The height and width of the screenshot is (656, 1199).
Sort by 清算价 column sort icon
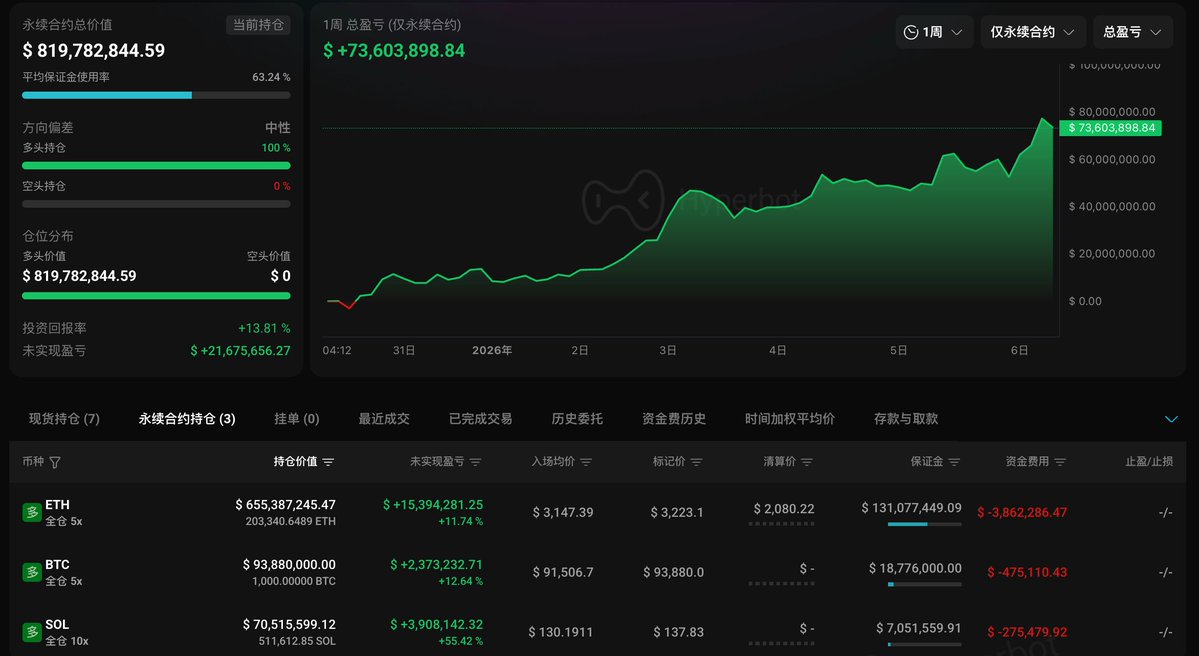tap(807, 462)
